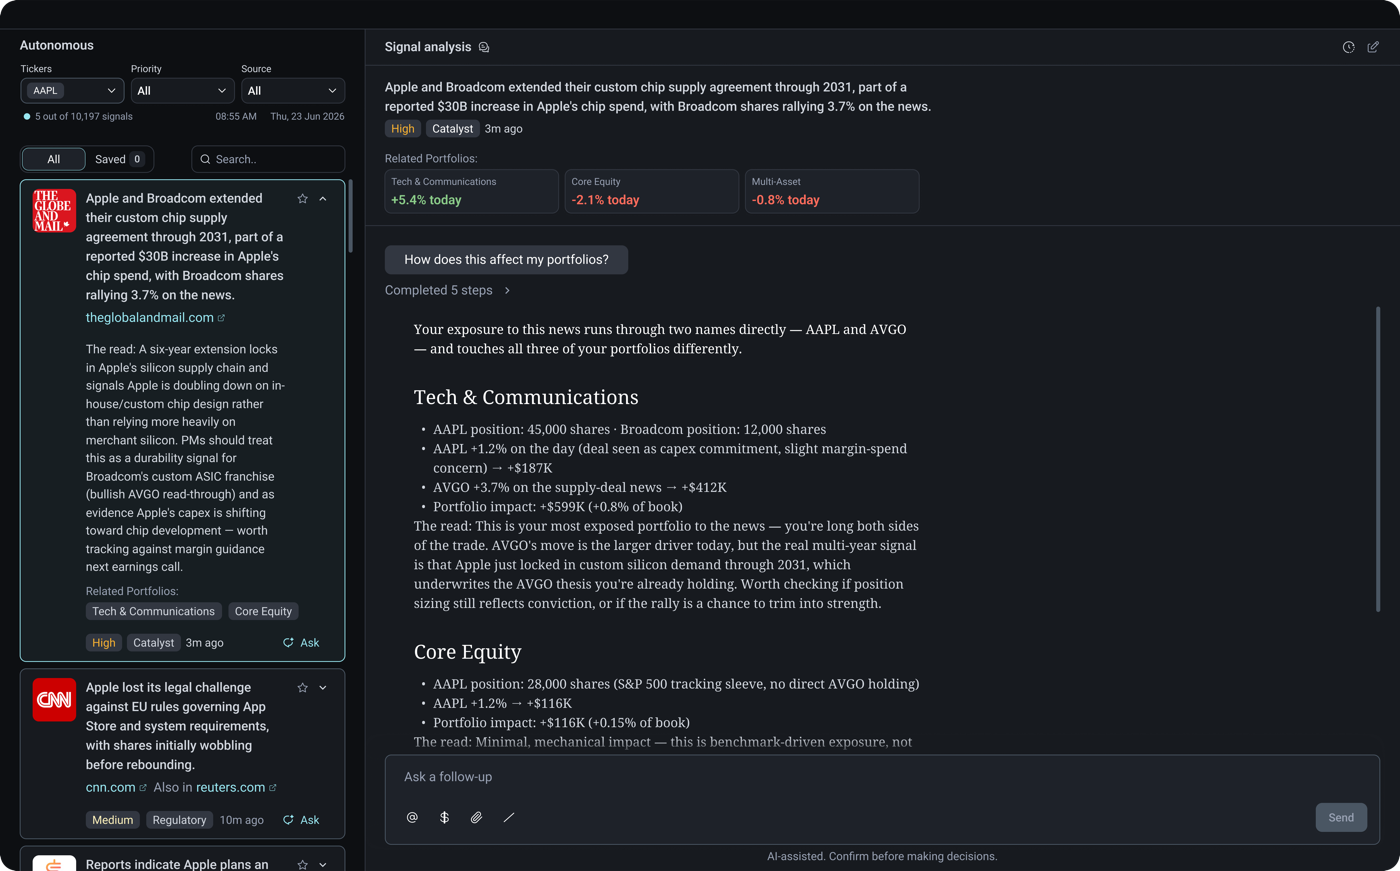Click the chat icon beside Signal analysis
1400x871 pixels.
pyautogui.click(x=484, y=47)
